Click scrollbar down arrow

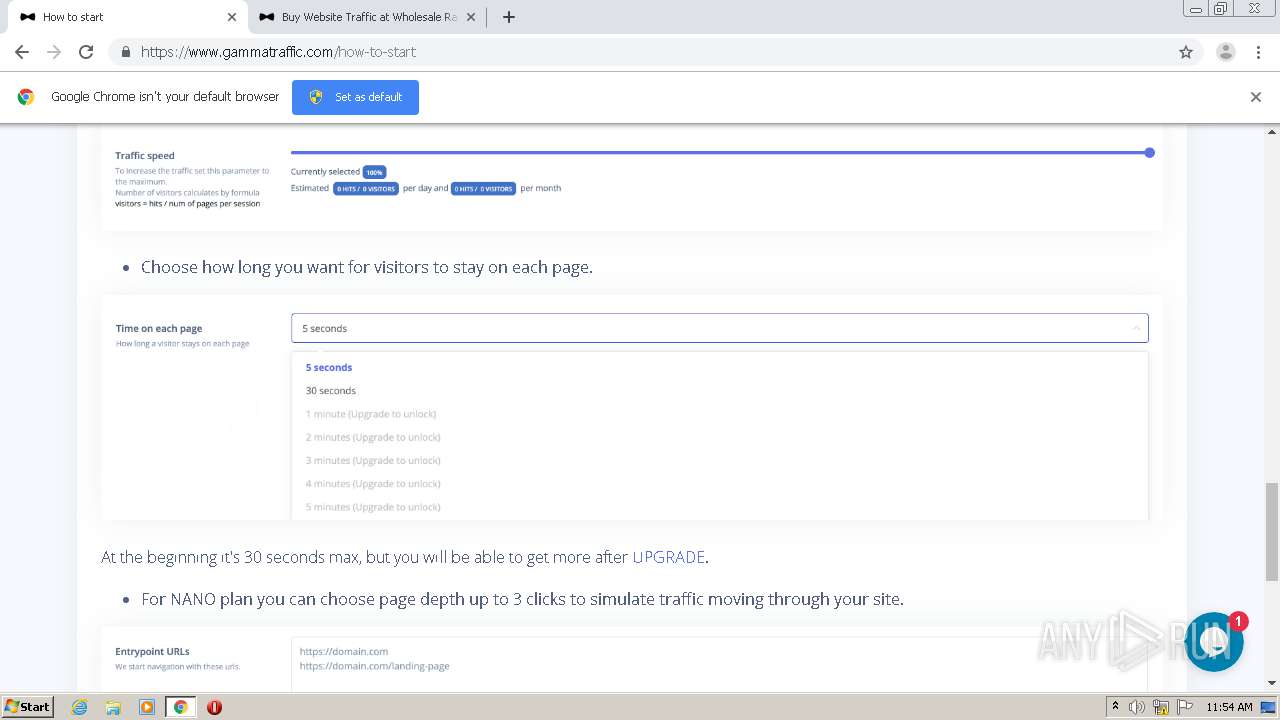[x=1272, y=683]
